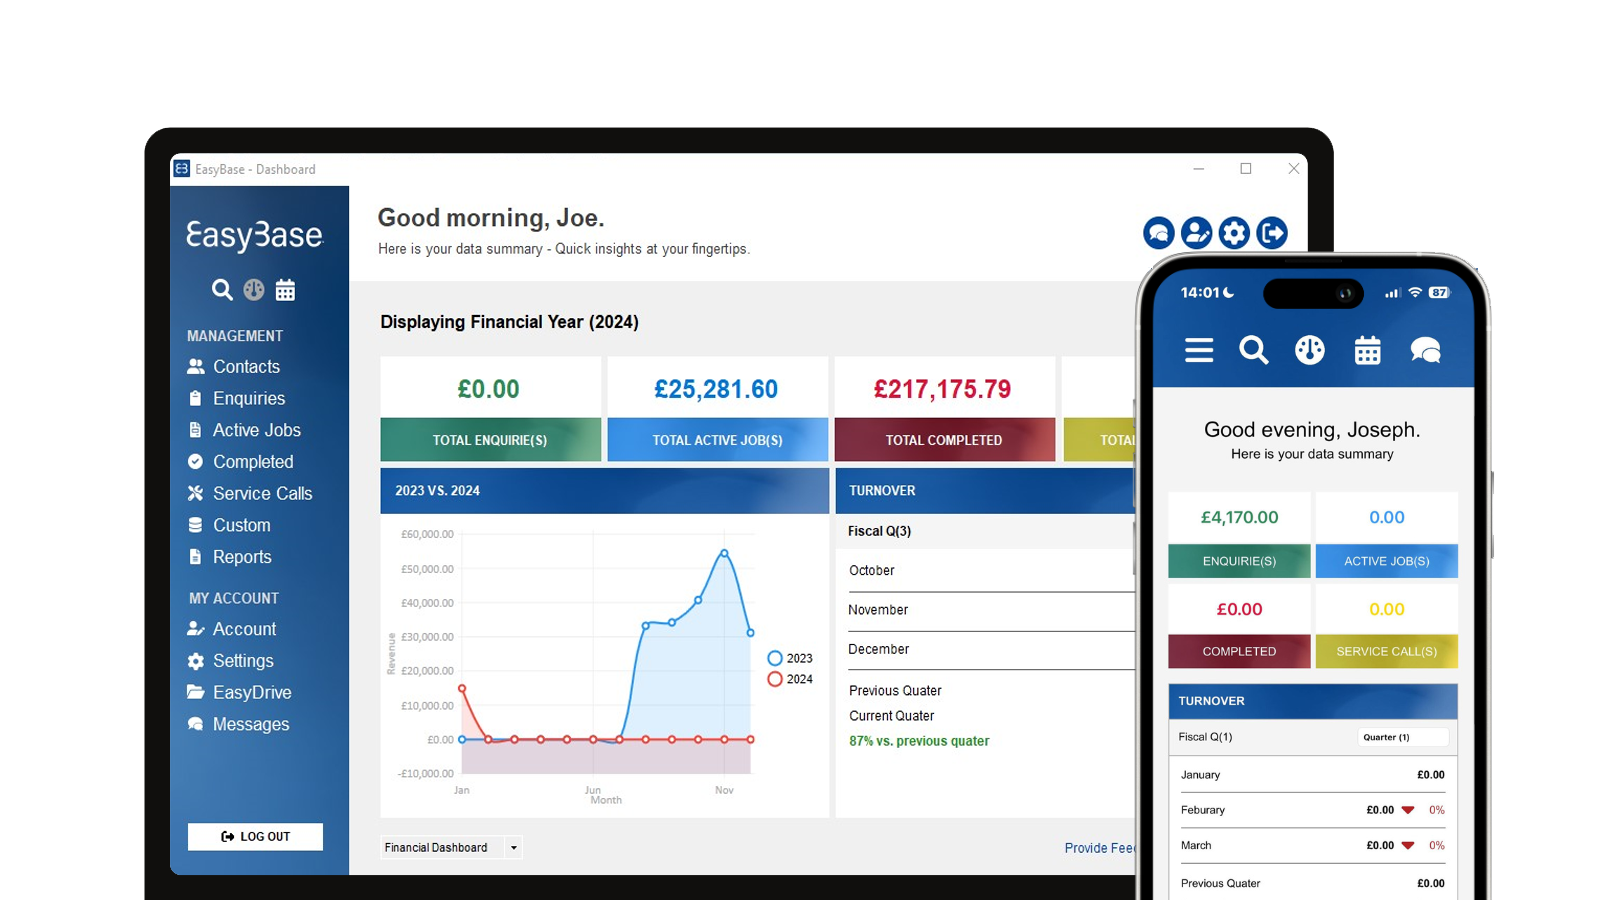
Task: Tap the search icon on phone
Action: click(x=1253, y=350)
